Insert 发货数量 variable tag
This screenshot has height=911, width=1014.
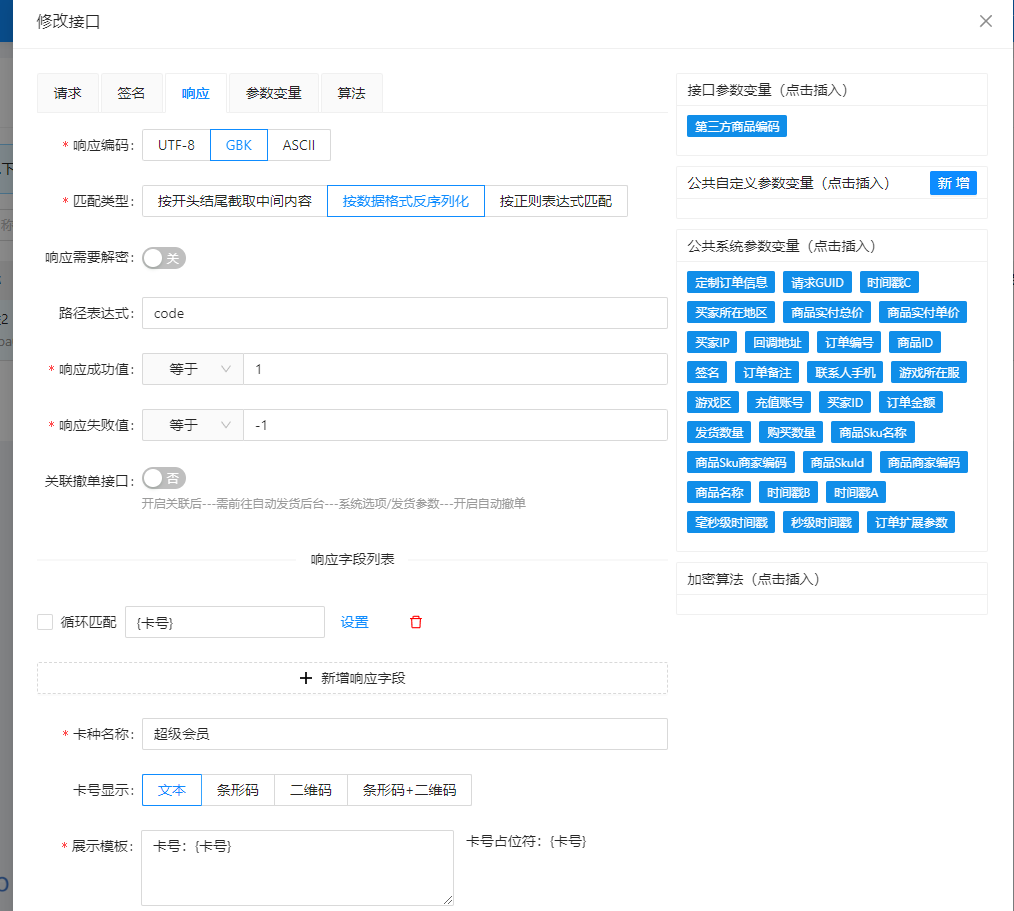pyautogui.click(x=719, y=433)
